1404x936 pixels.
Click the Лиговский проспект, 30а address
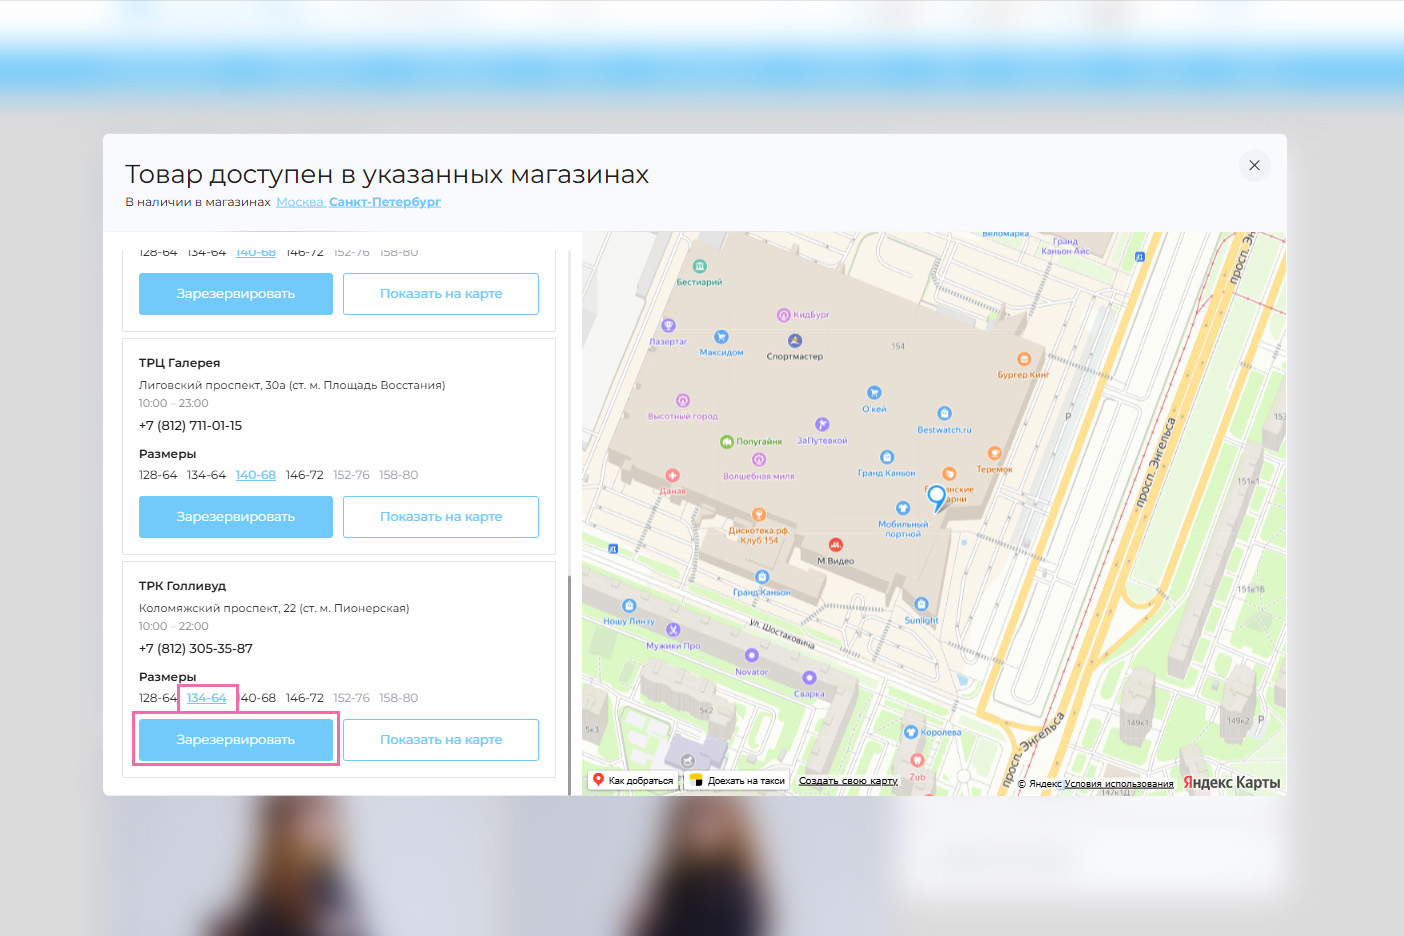pos(292,385)
